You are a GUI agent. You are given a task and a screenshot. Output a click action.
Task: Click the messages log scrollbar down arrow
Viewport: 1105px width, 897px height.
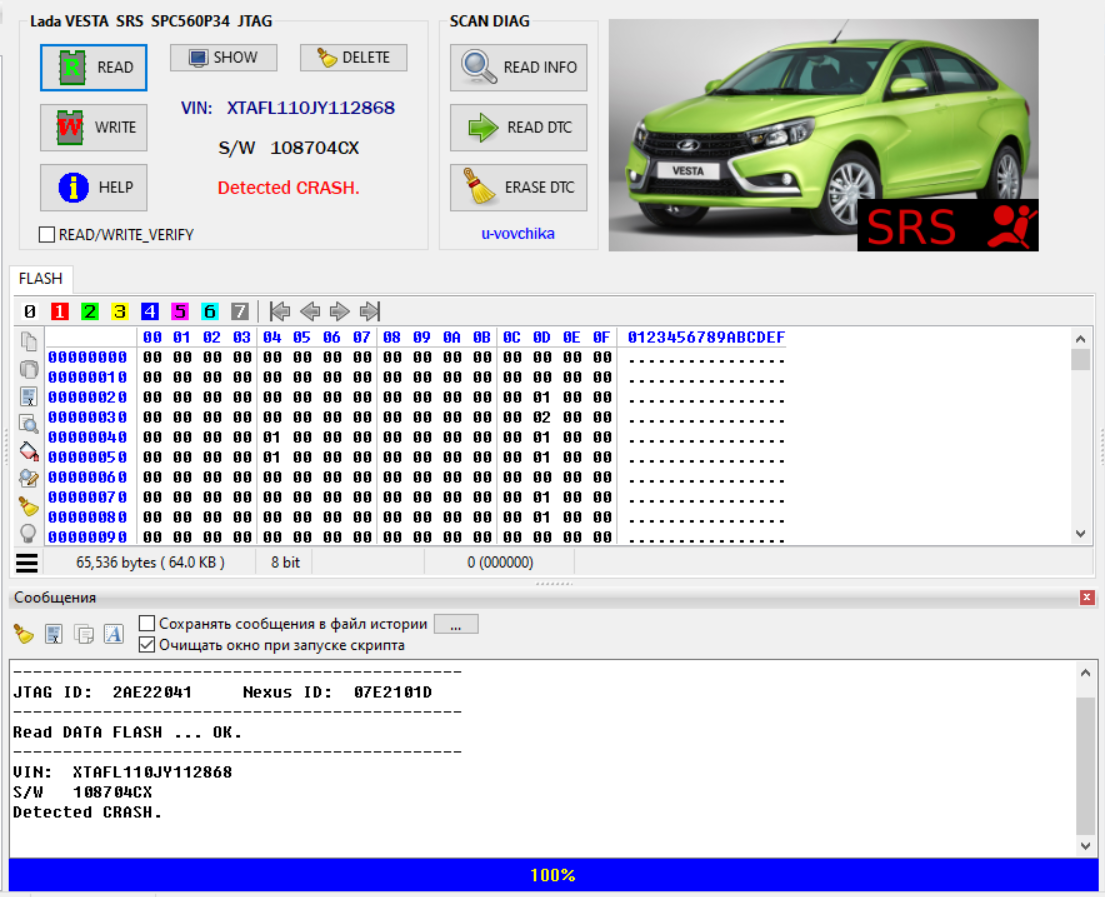tap(1086, 845)
